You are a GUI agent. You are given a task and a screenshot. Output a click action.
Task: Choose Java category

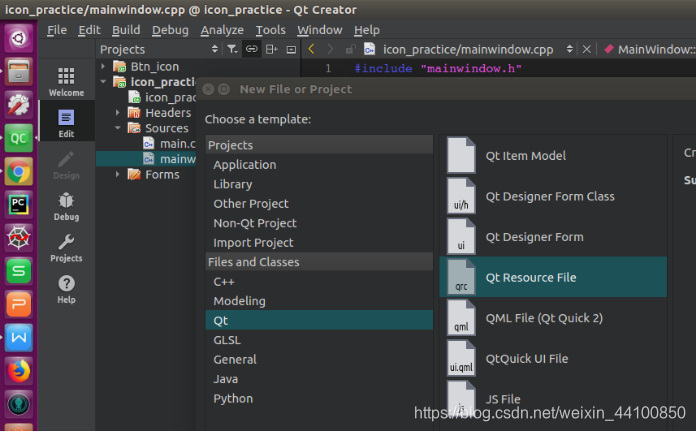tap(319, 379)
